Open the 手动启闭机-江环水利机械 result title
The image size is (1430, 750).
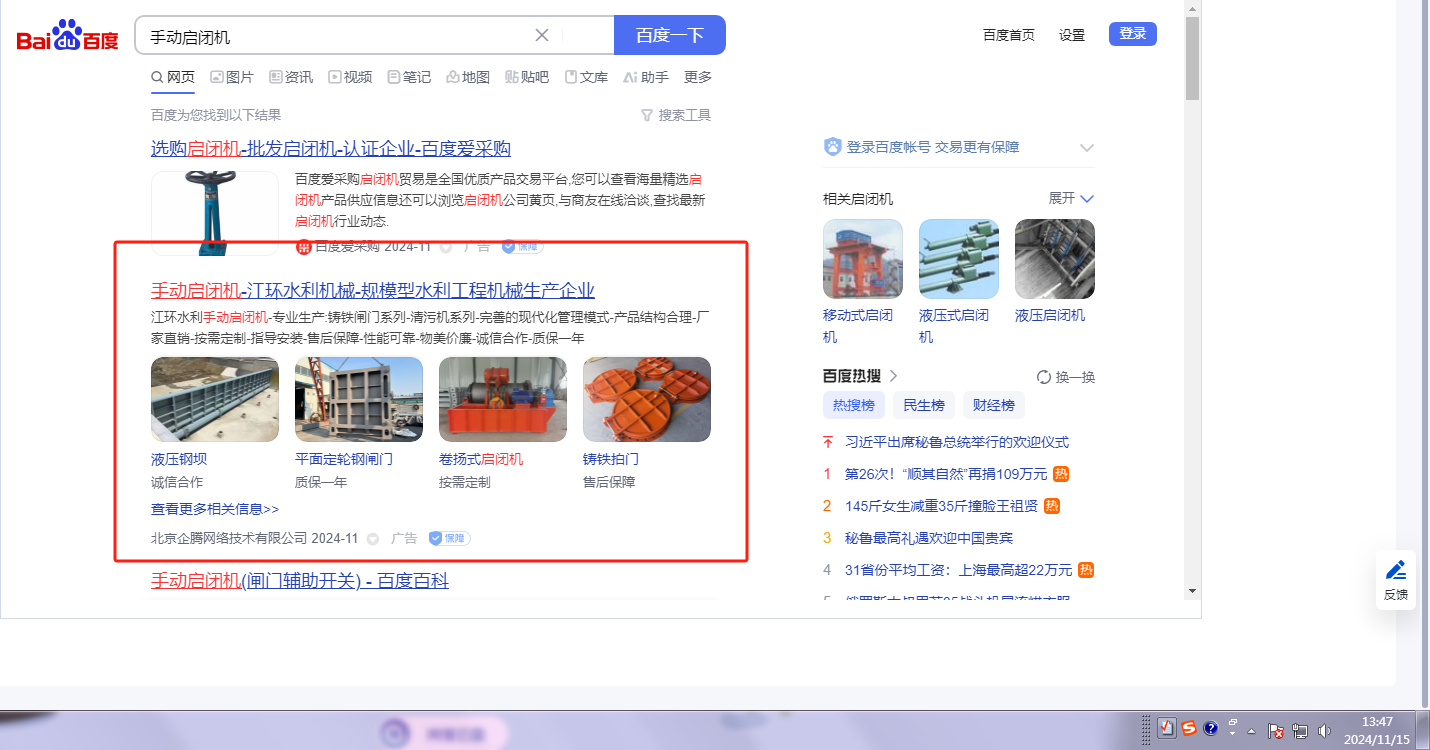point(373,291)
